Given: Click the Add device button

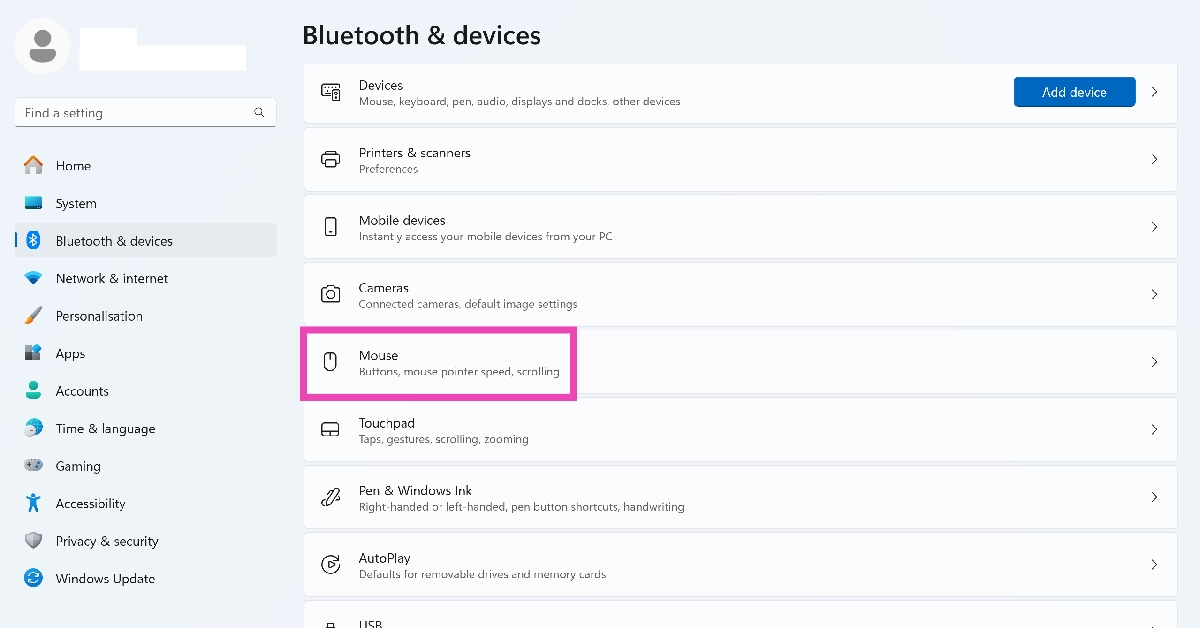Looking at the screenshot, I should pyautogui.click(x=1074, y=92).
